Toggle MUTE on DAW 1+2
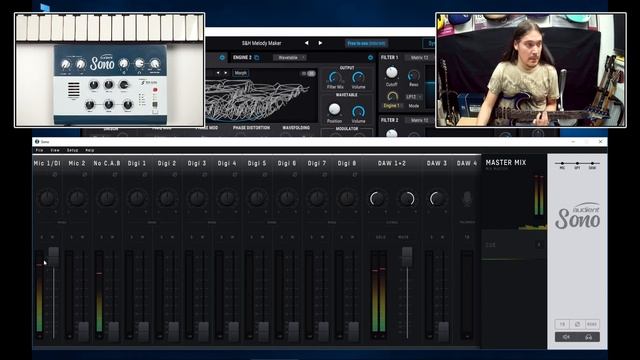Screen dimensions: 640x360 (403, 237)
